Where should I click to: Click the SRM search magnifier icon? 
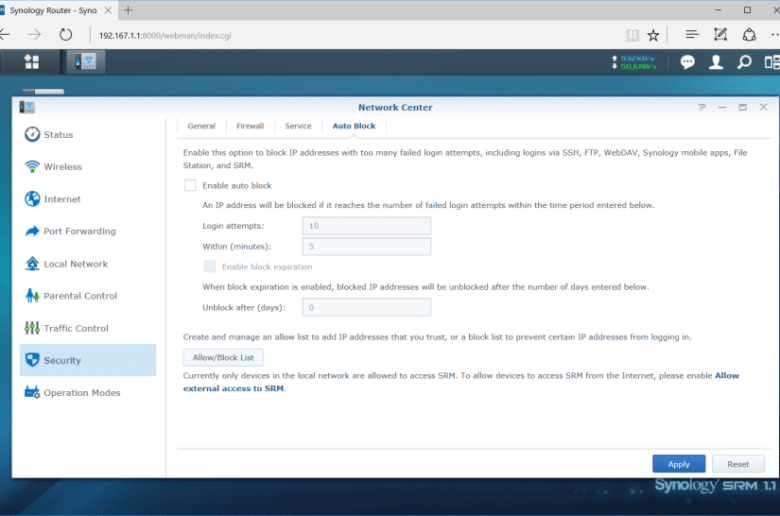point(744,62)
